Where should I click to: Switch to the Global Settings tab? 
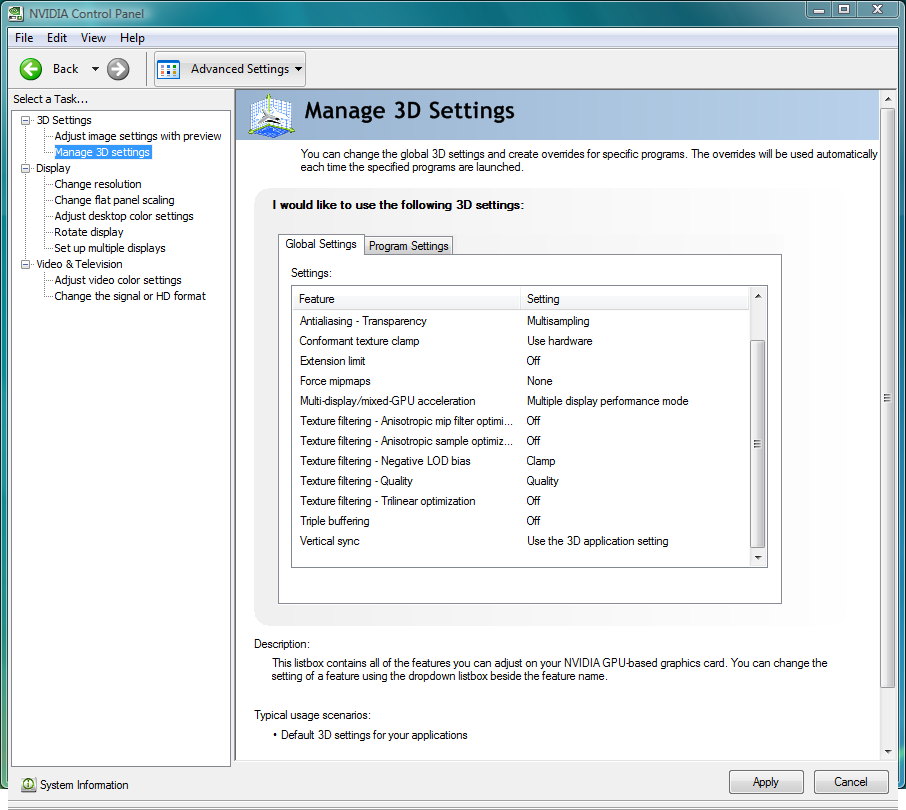click(321, 244)
